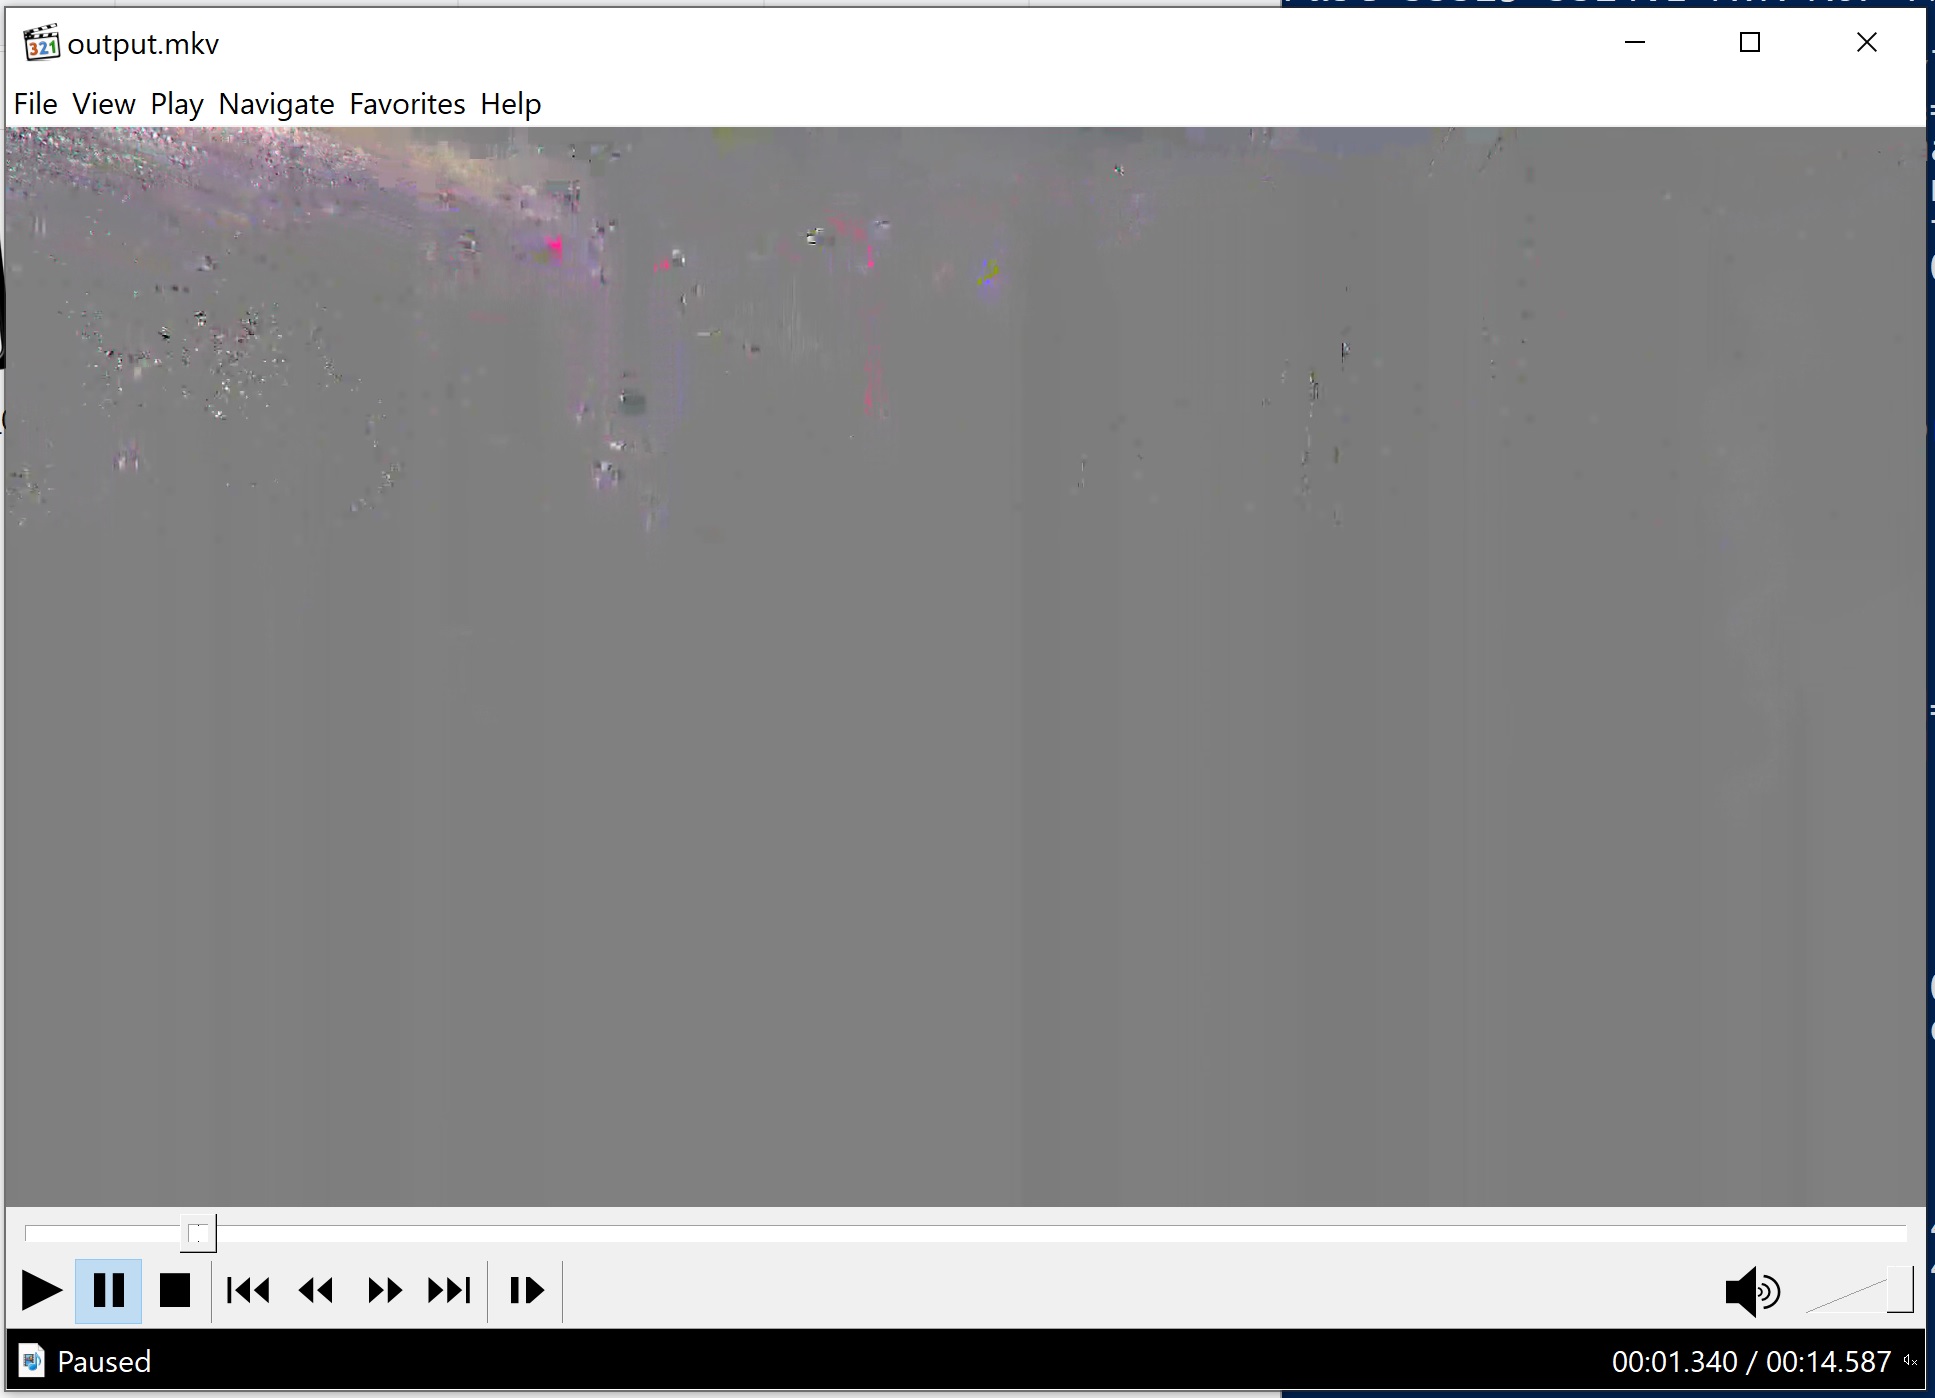Open the Favorites menu
This screenshot has width=1935, height=1398.
407,104
